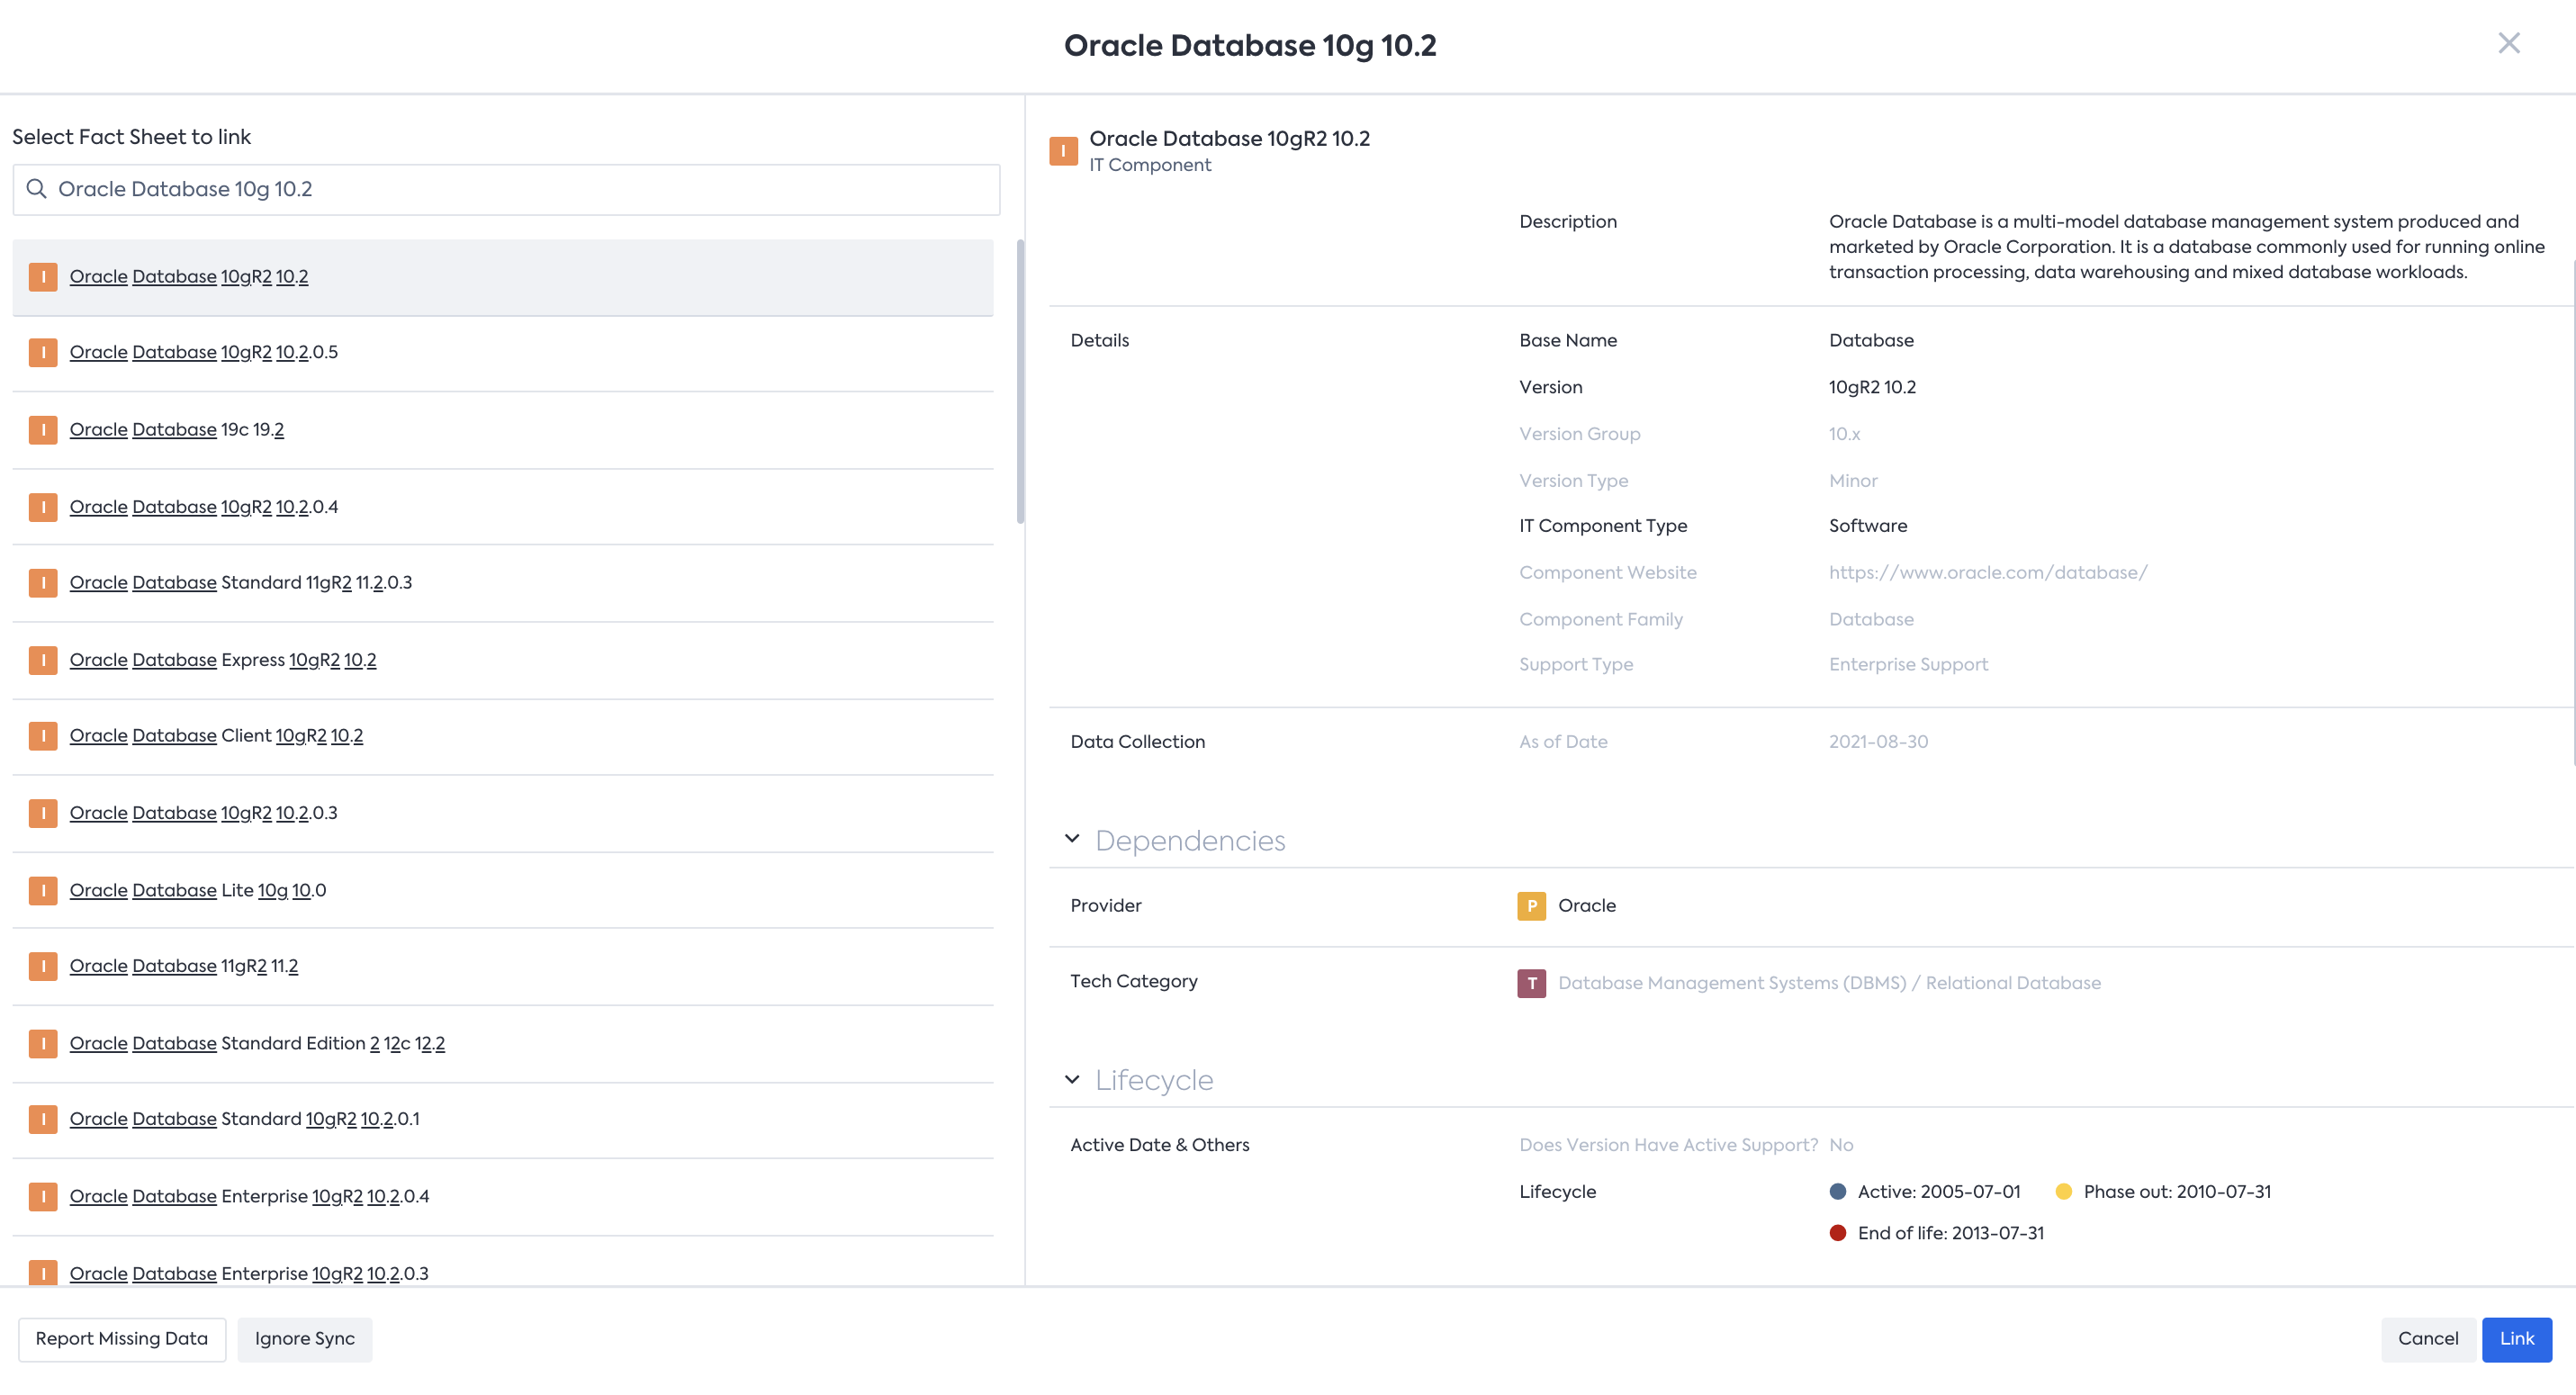Click the IT Component icon in detail header
The height and width of the screenshot is (1395, 2576).
tap(1063, 151)
